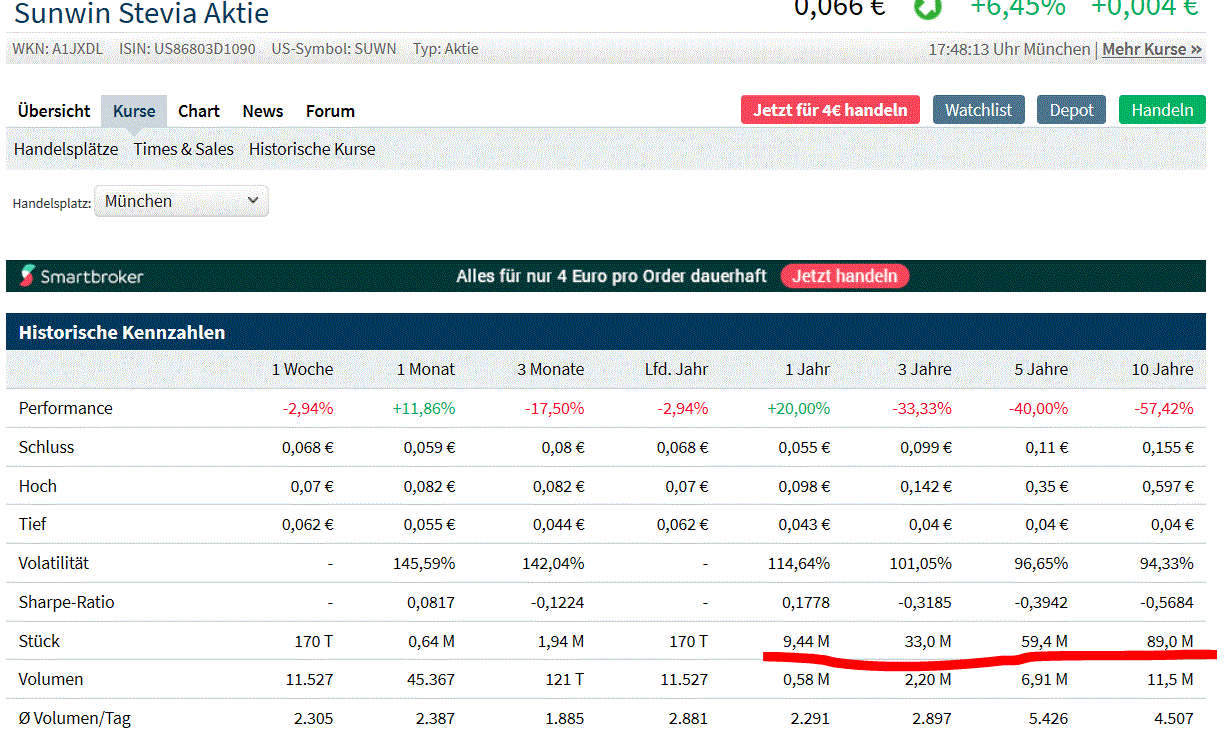Click the Depot button

click(1071, 110)
